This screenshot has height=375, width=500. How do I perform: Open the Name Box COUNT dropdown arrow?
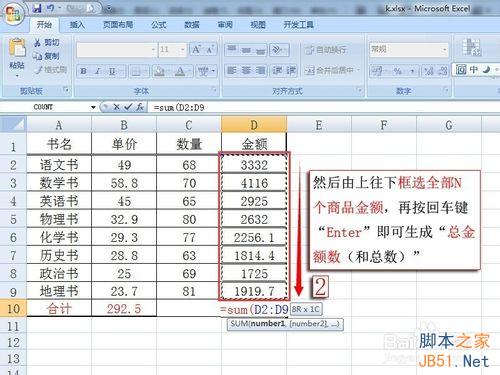tap(93, 107)
